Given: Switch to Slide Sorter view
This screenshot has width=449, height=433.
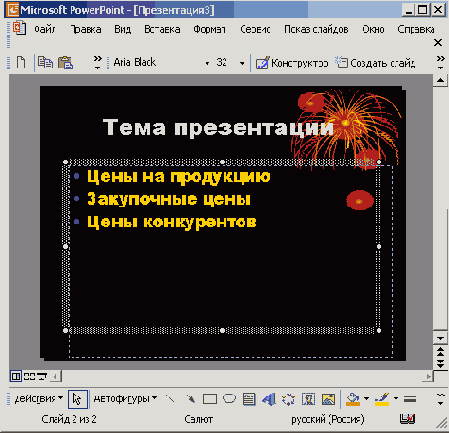Looking at the screenshot, I should pos(29,377).
